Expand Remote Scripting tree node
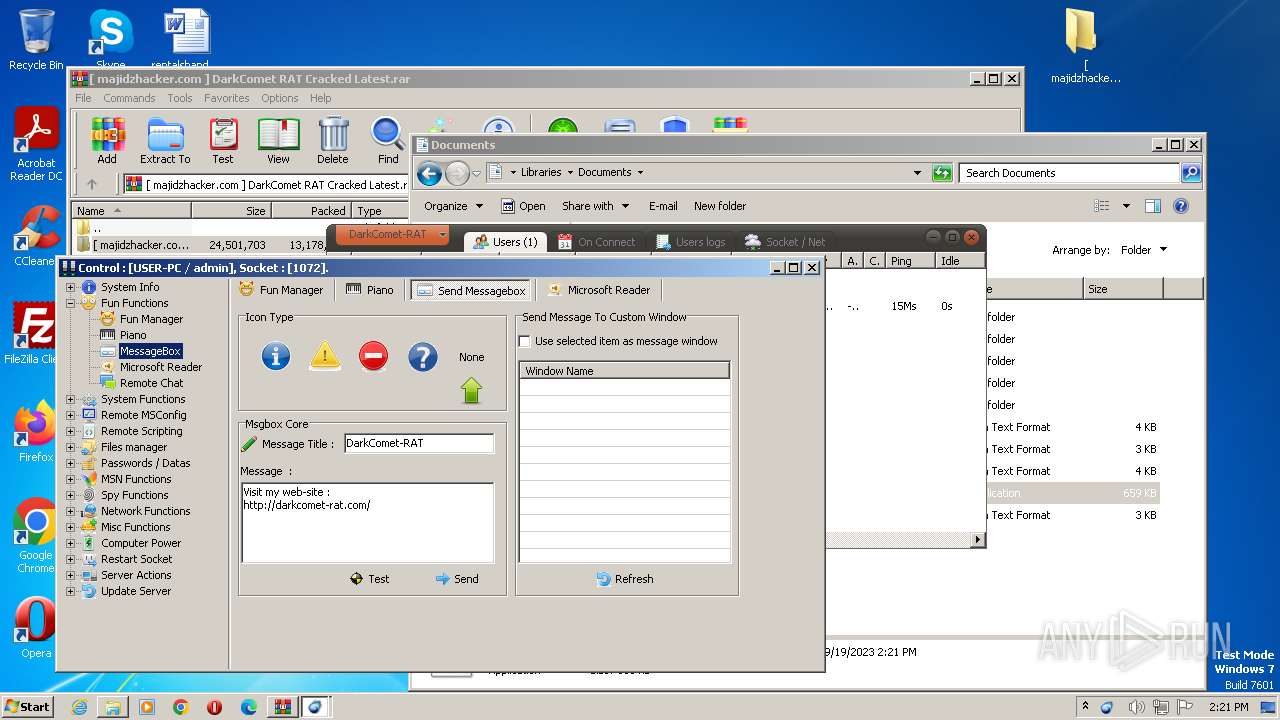The image size is (1280, 720). coord(71,431)
